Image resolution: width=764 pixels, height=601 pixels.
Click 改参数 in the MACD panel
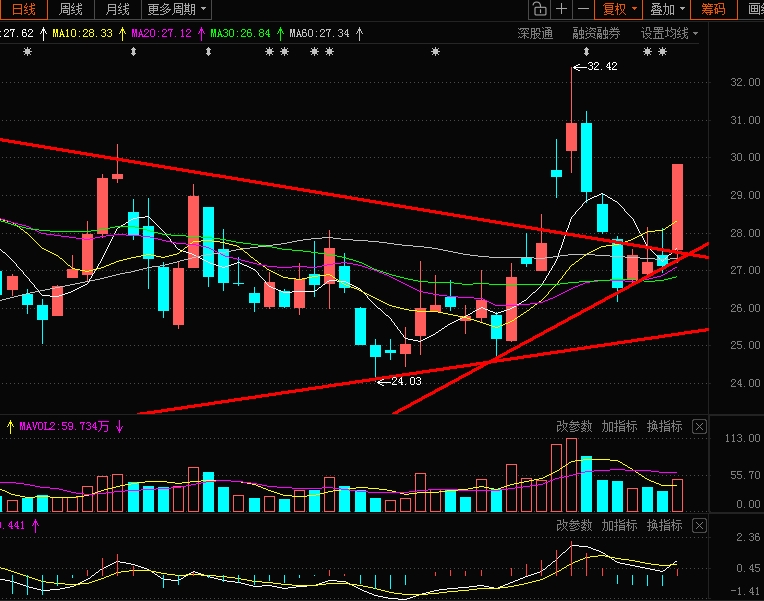(x=574, y=525)
